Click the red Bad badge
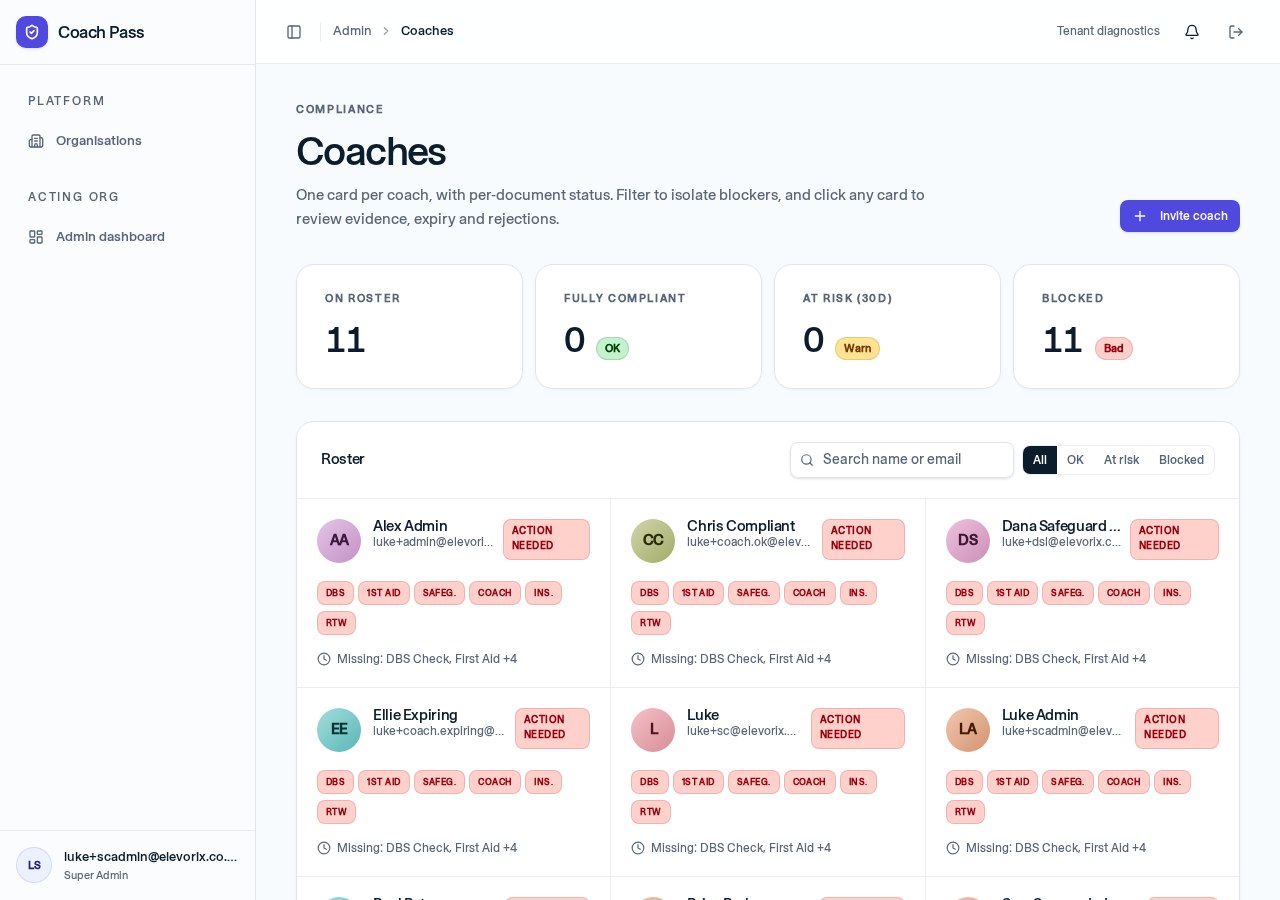The width and height of the screenshot is (1280, 900). [x=1113, y=349]
